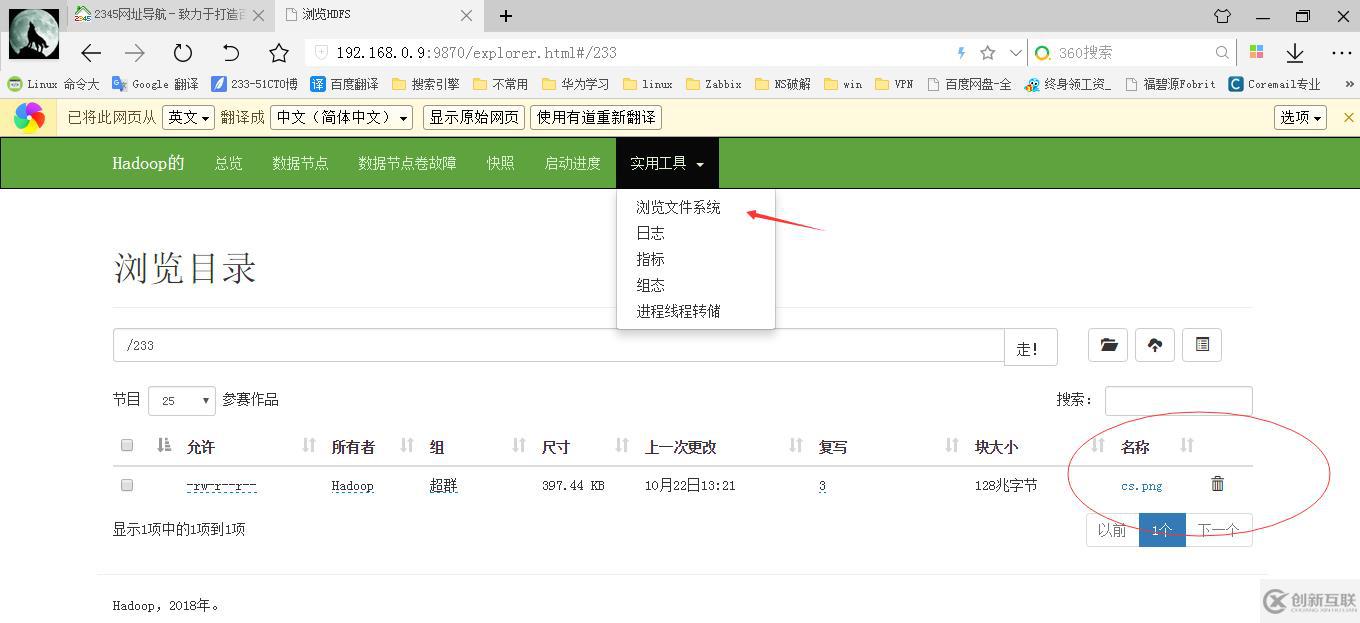This screenshot has height=623, width=1360.
Task: Click inside the 搜索 search input field
Action: point(1178,400)
